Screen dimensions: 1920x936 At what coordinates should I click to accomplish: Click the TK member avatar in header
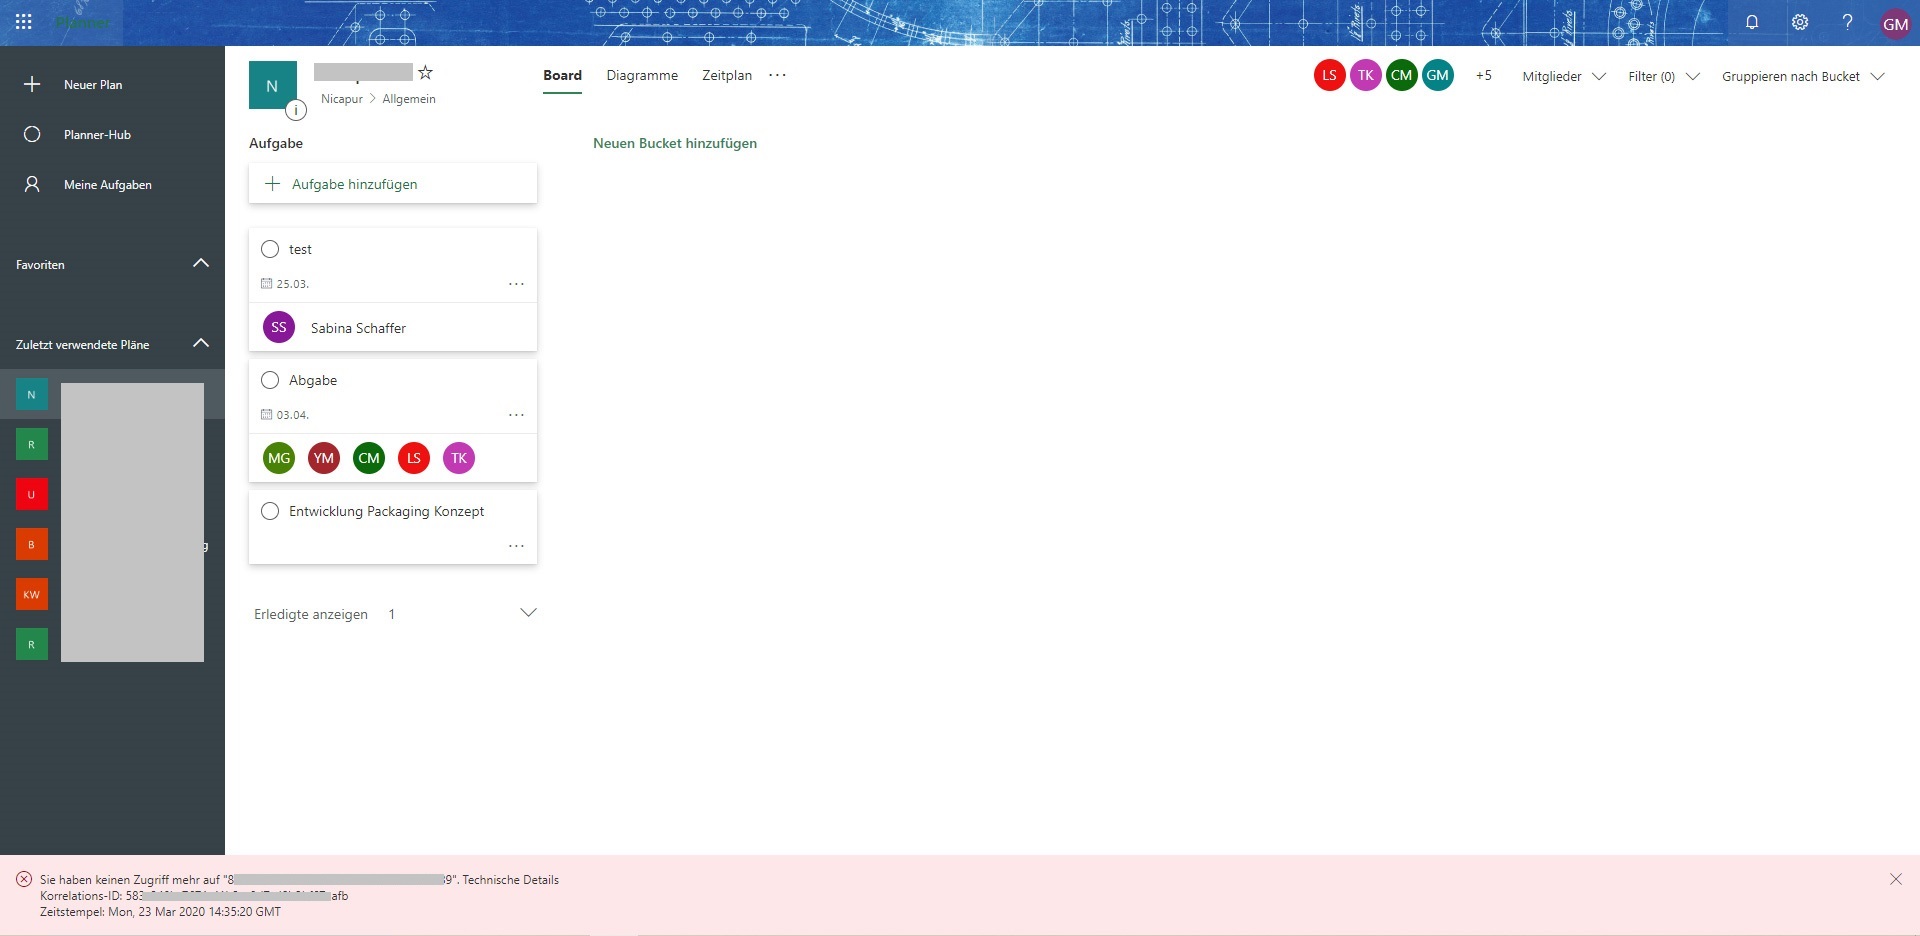1365,75
